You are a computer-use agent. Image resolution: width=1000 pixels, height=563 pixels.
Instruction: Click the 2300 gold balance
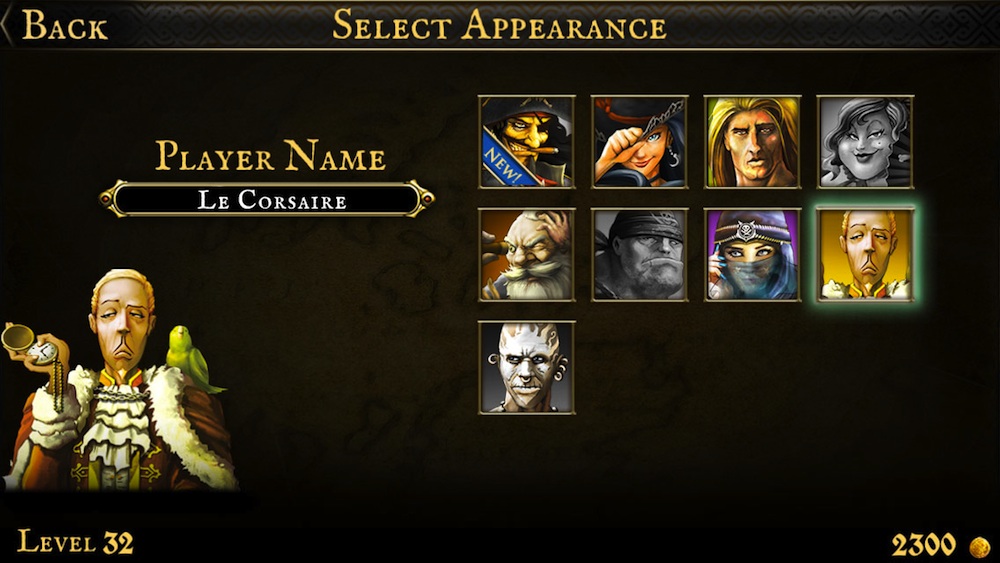[923, 545]
